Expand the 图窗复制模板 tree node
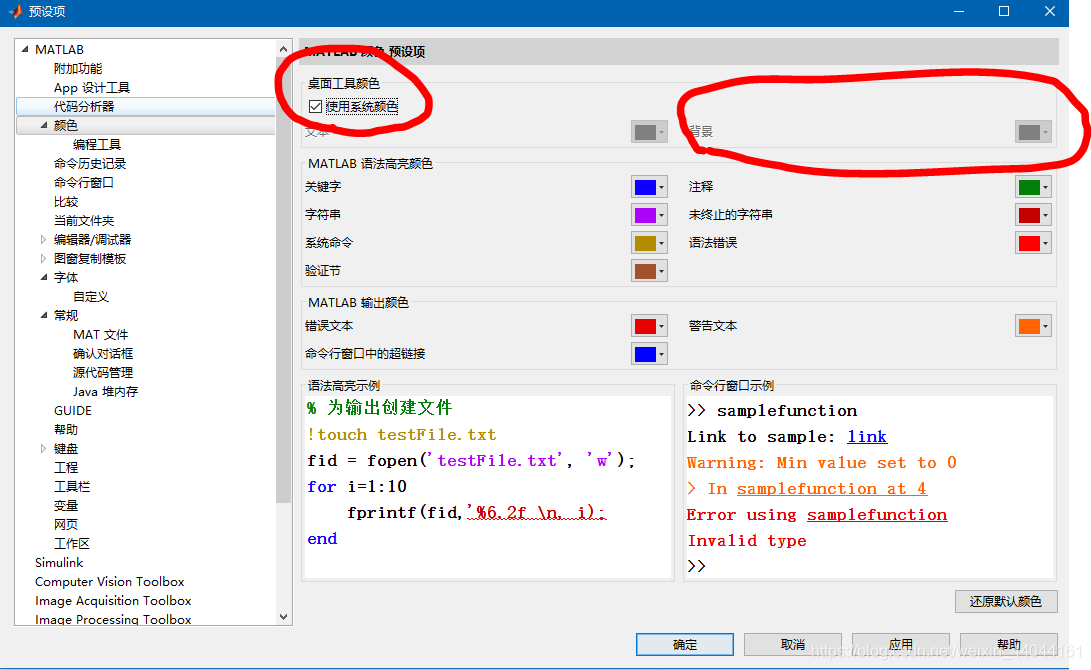 pos(43,258)
